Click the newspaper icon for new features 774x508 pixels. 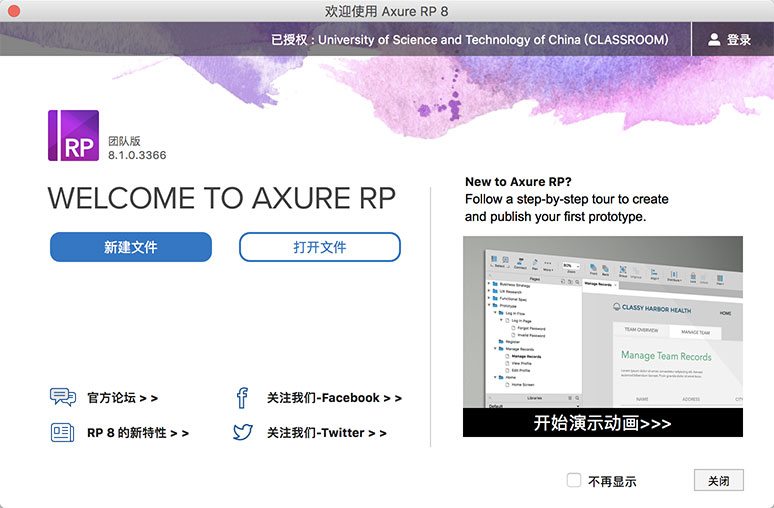point(63,432)
